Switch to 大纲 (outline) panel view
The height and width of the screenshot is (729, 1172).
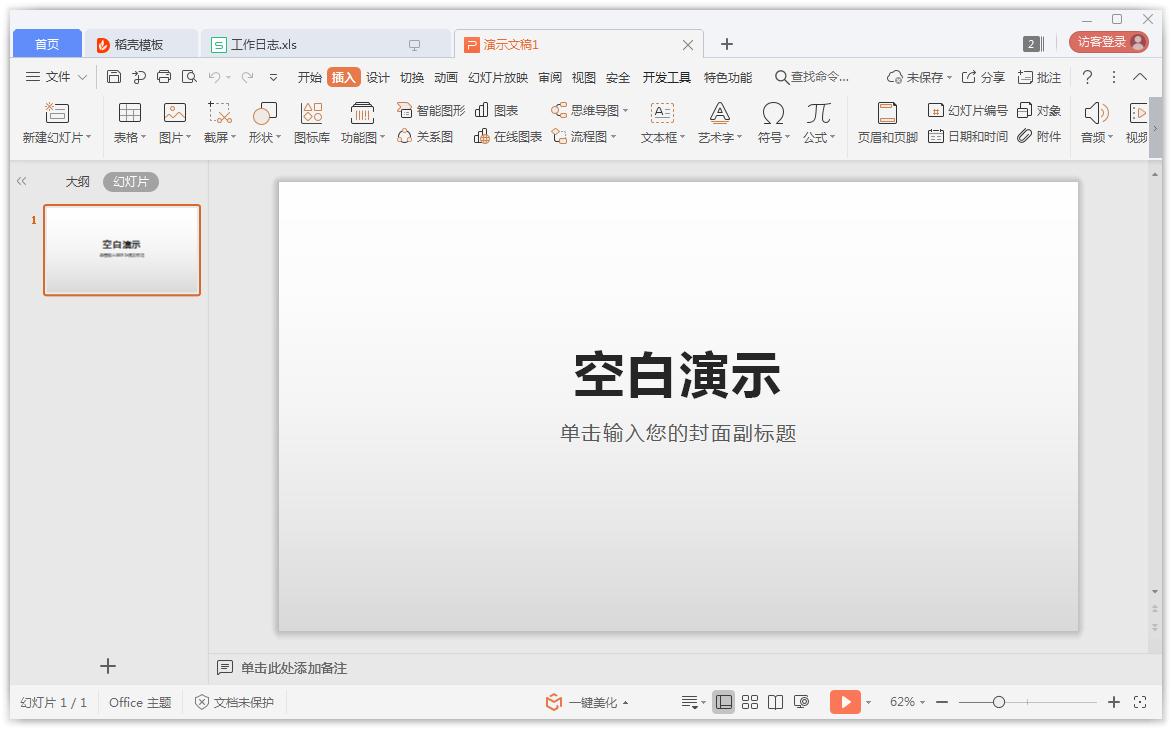[77, 181]
